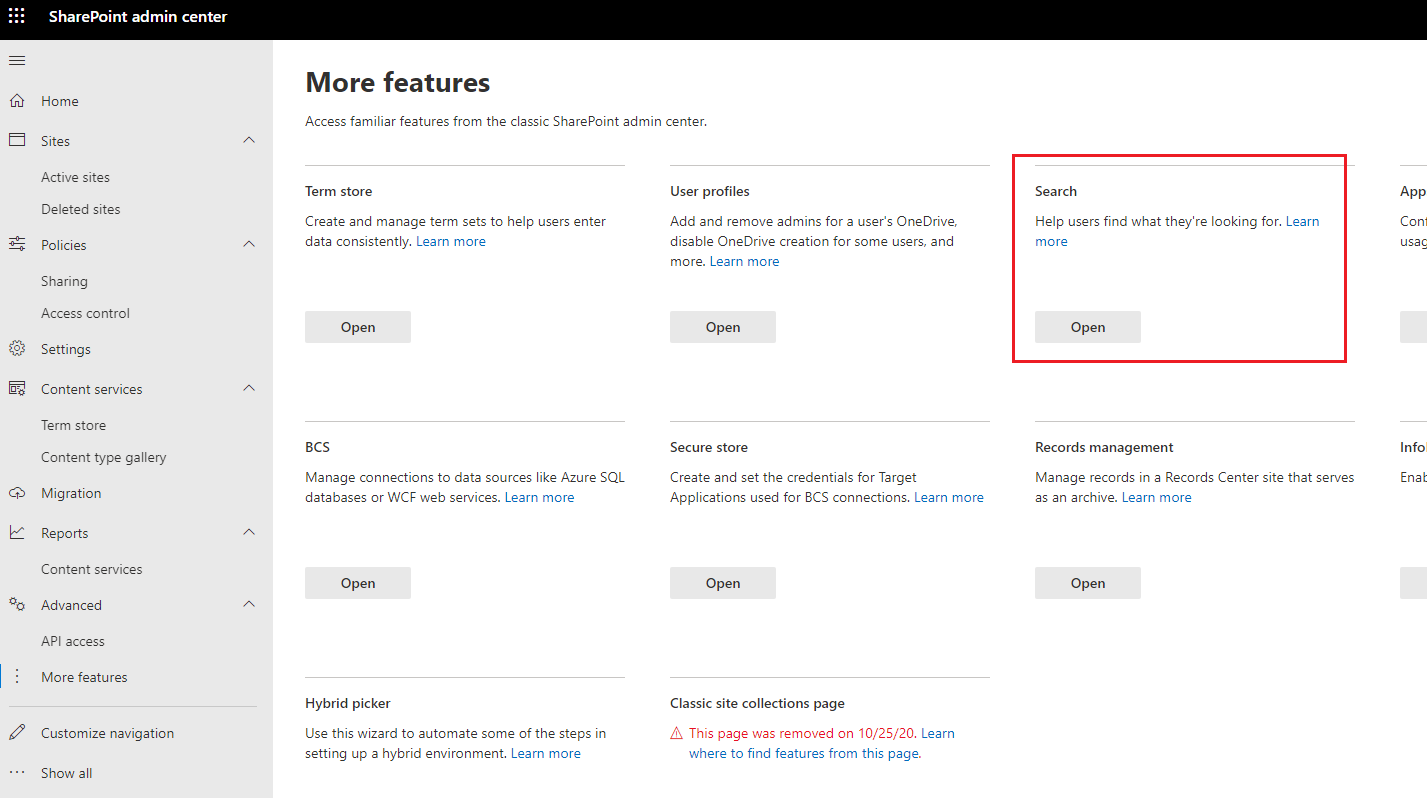Click the Customize navigation pencil icon

[16, 732]
